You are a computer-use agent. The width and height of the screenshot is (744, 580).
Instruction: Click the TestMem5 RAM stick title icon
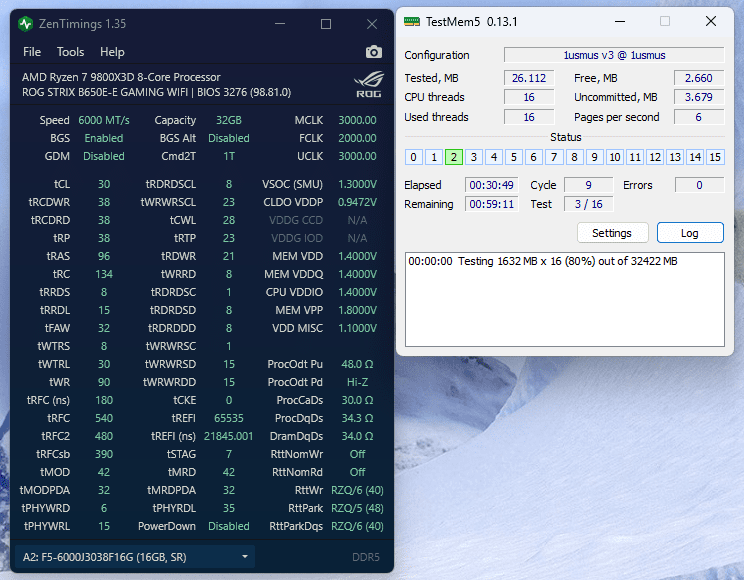point(411,21)
